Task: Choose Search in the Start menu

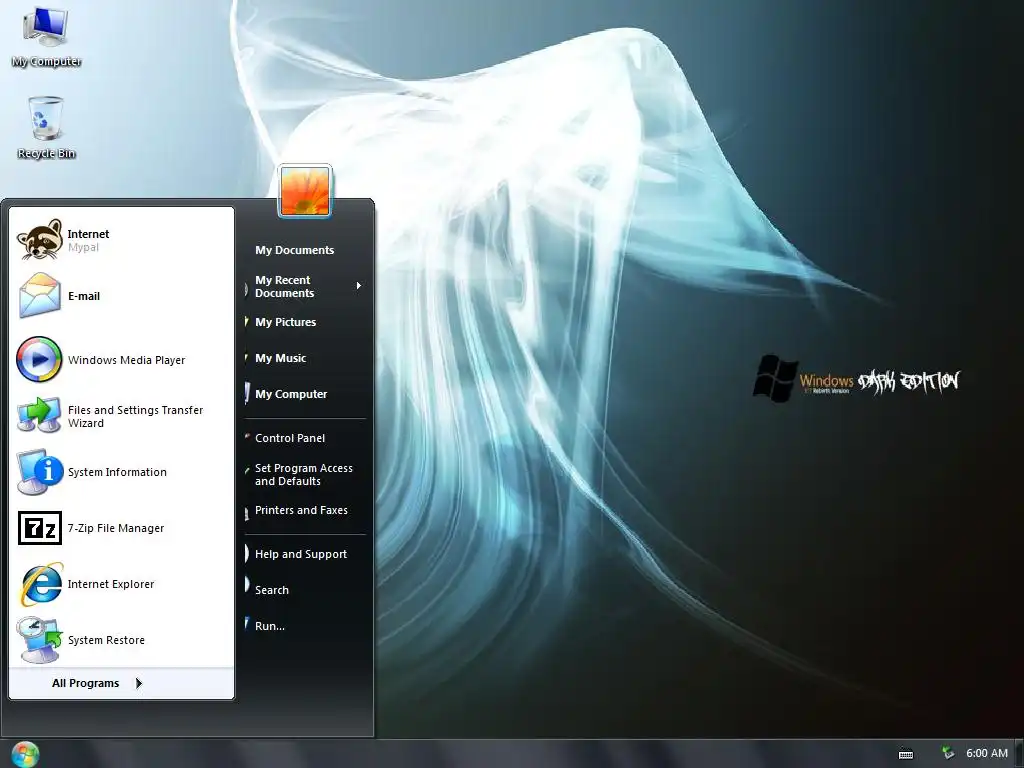Action: [272, 590]
